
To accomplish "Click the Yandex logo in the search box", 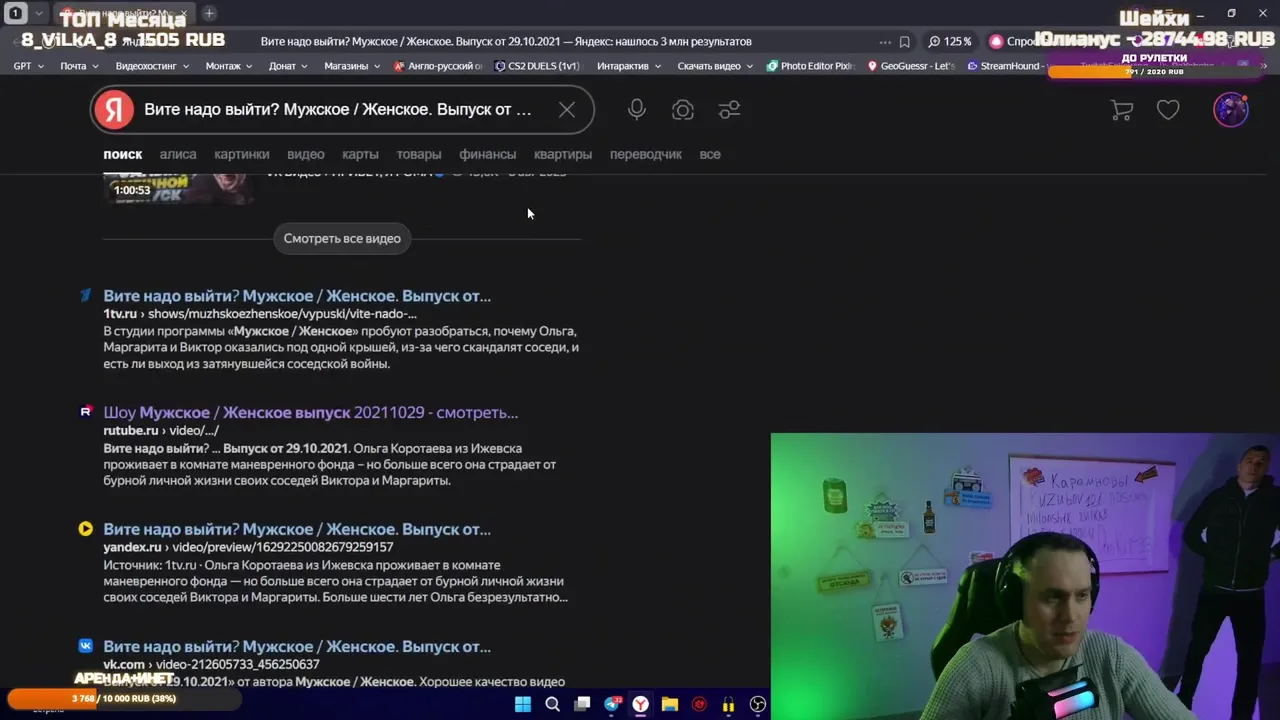I will click(114, 110).
